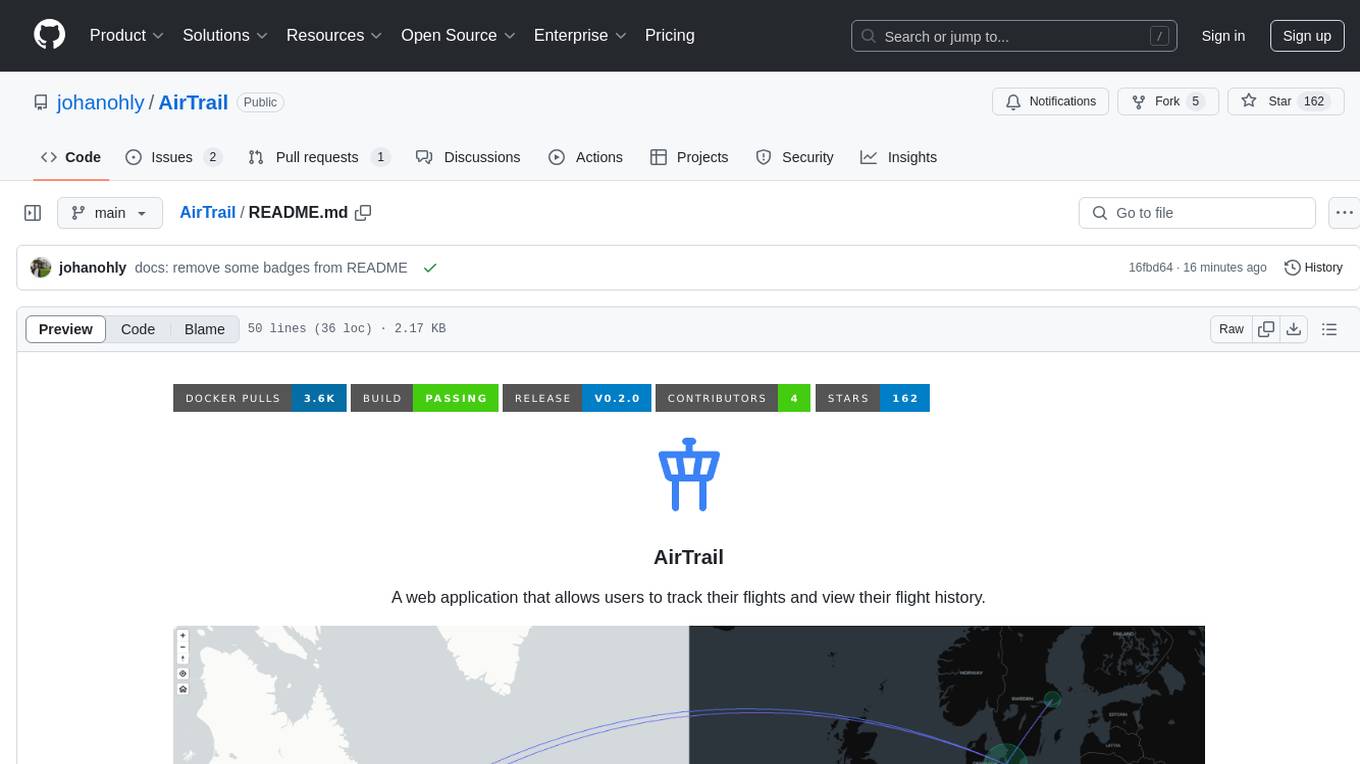Copy the README.md file path
This screenshot has height=764, width=1360.
click(363, 212)
